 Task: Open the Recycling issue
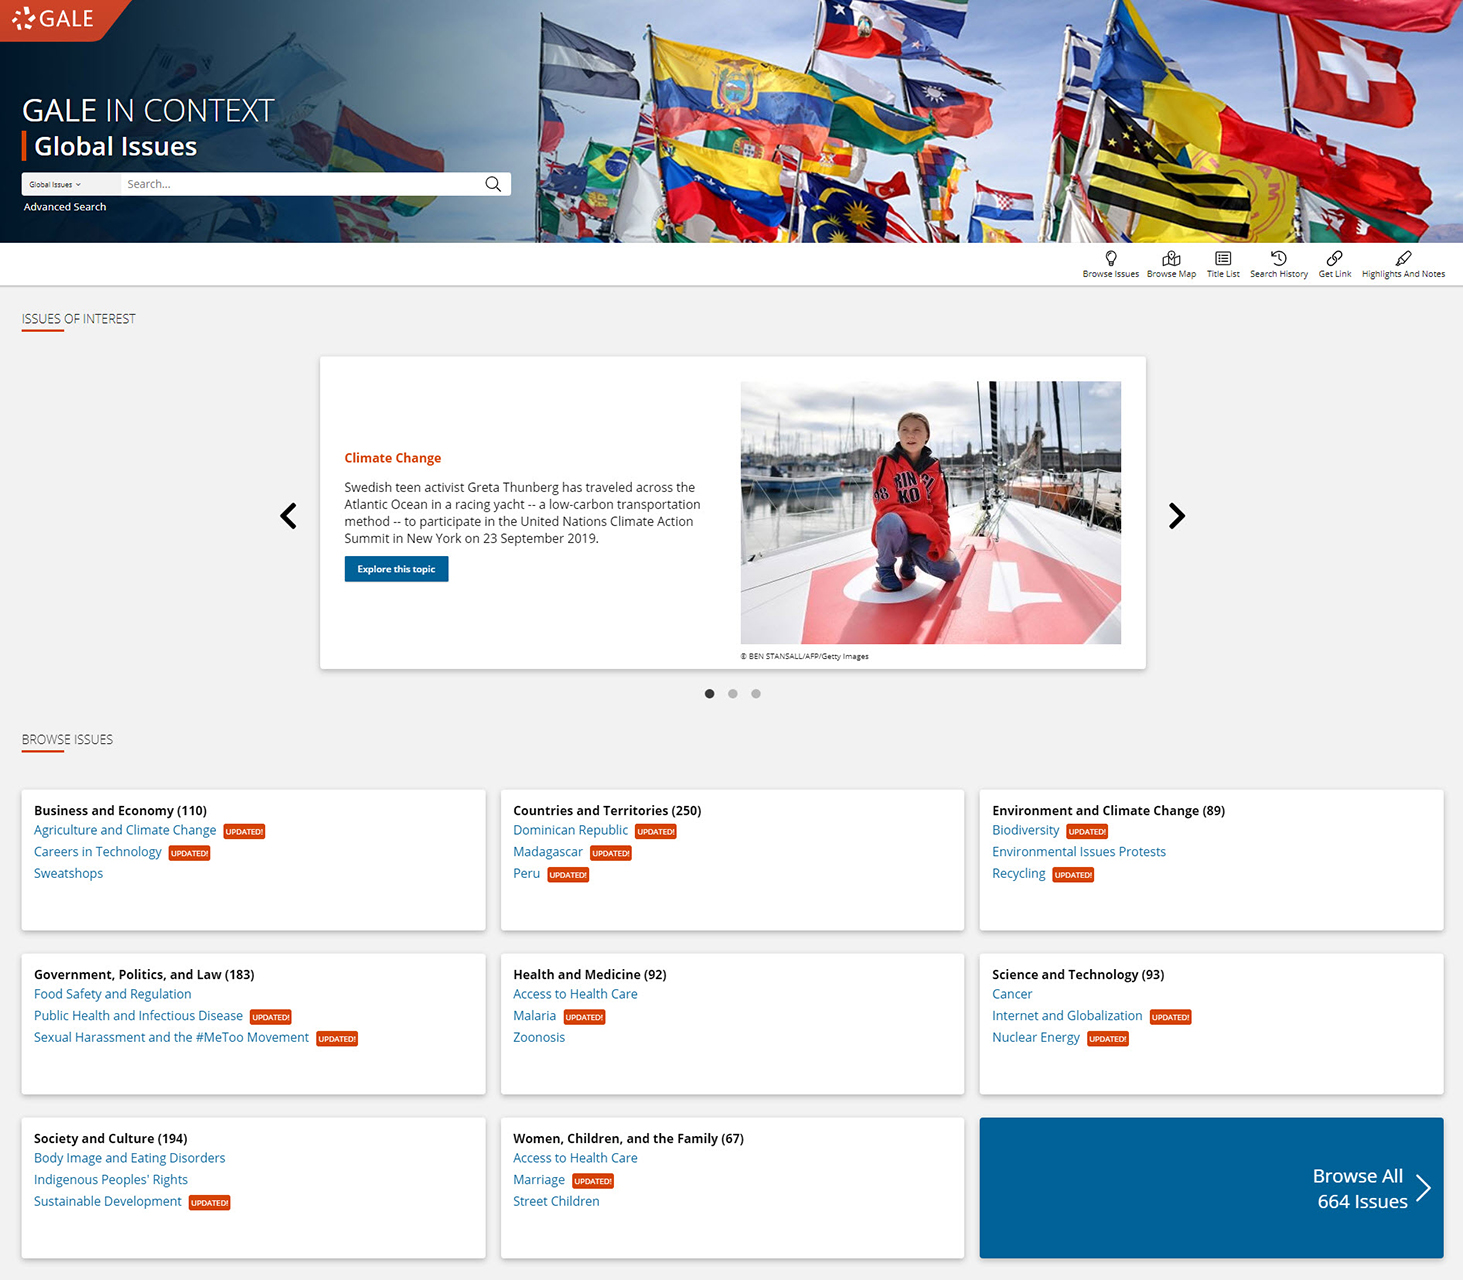point(1018,874)
